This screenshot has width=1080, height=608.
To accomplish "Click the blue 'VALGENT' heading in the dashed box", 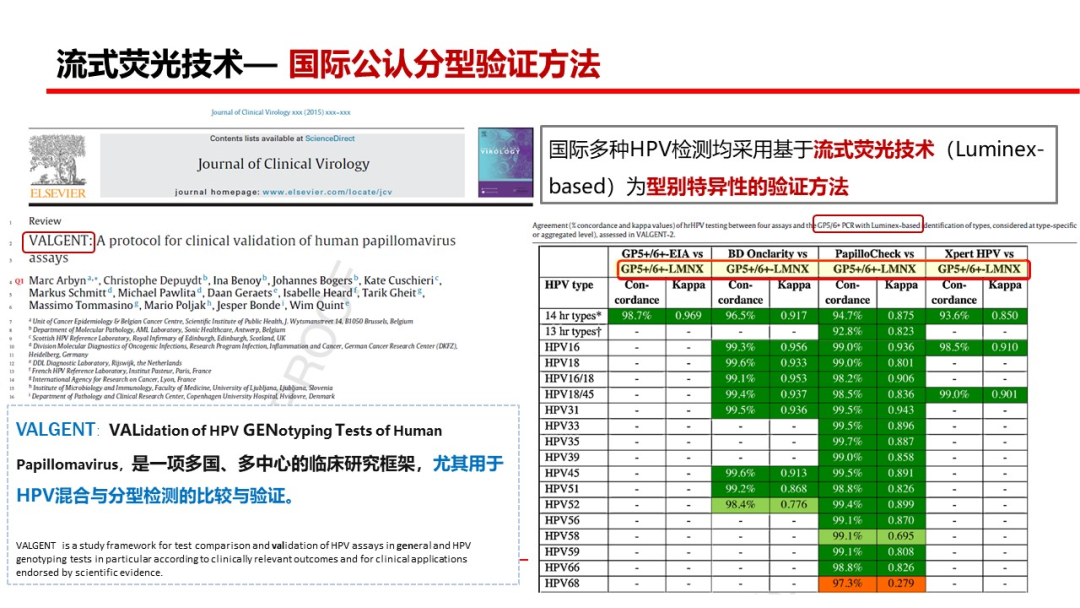I will (x=55, y=430).
